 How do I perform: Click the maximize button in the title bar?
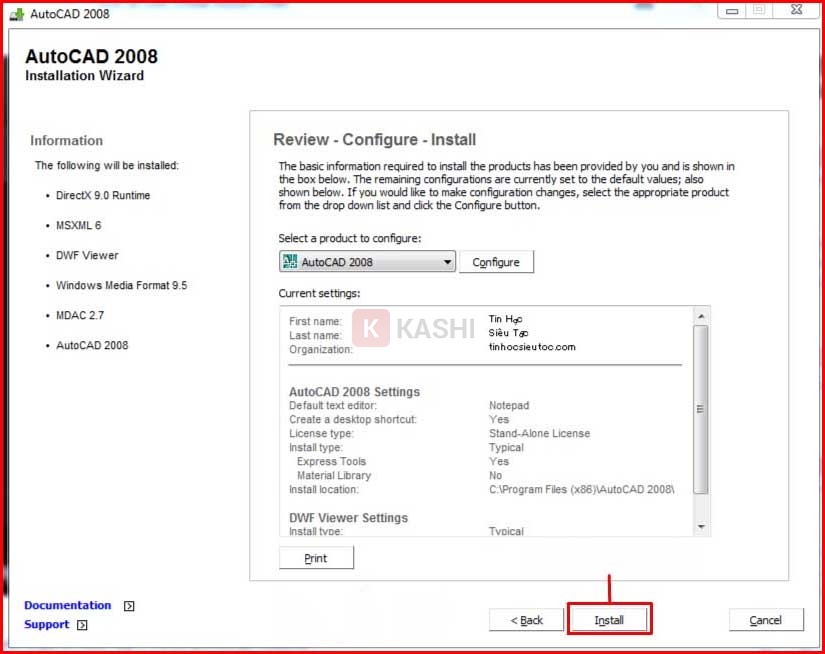click(759, 9)
